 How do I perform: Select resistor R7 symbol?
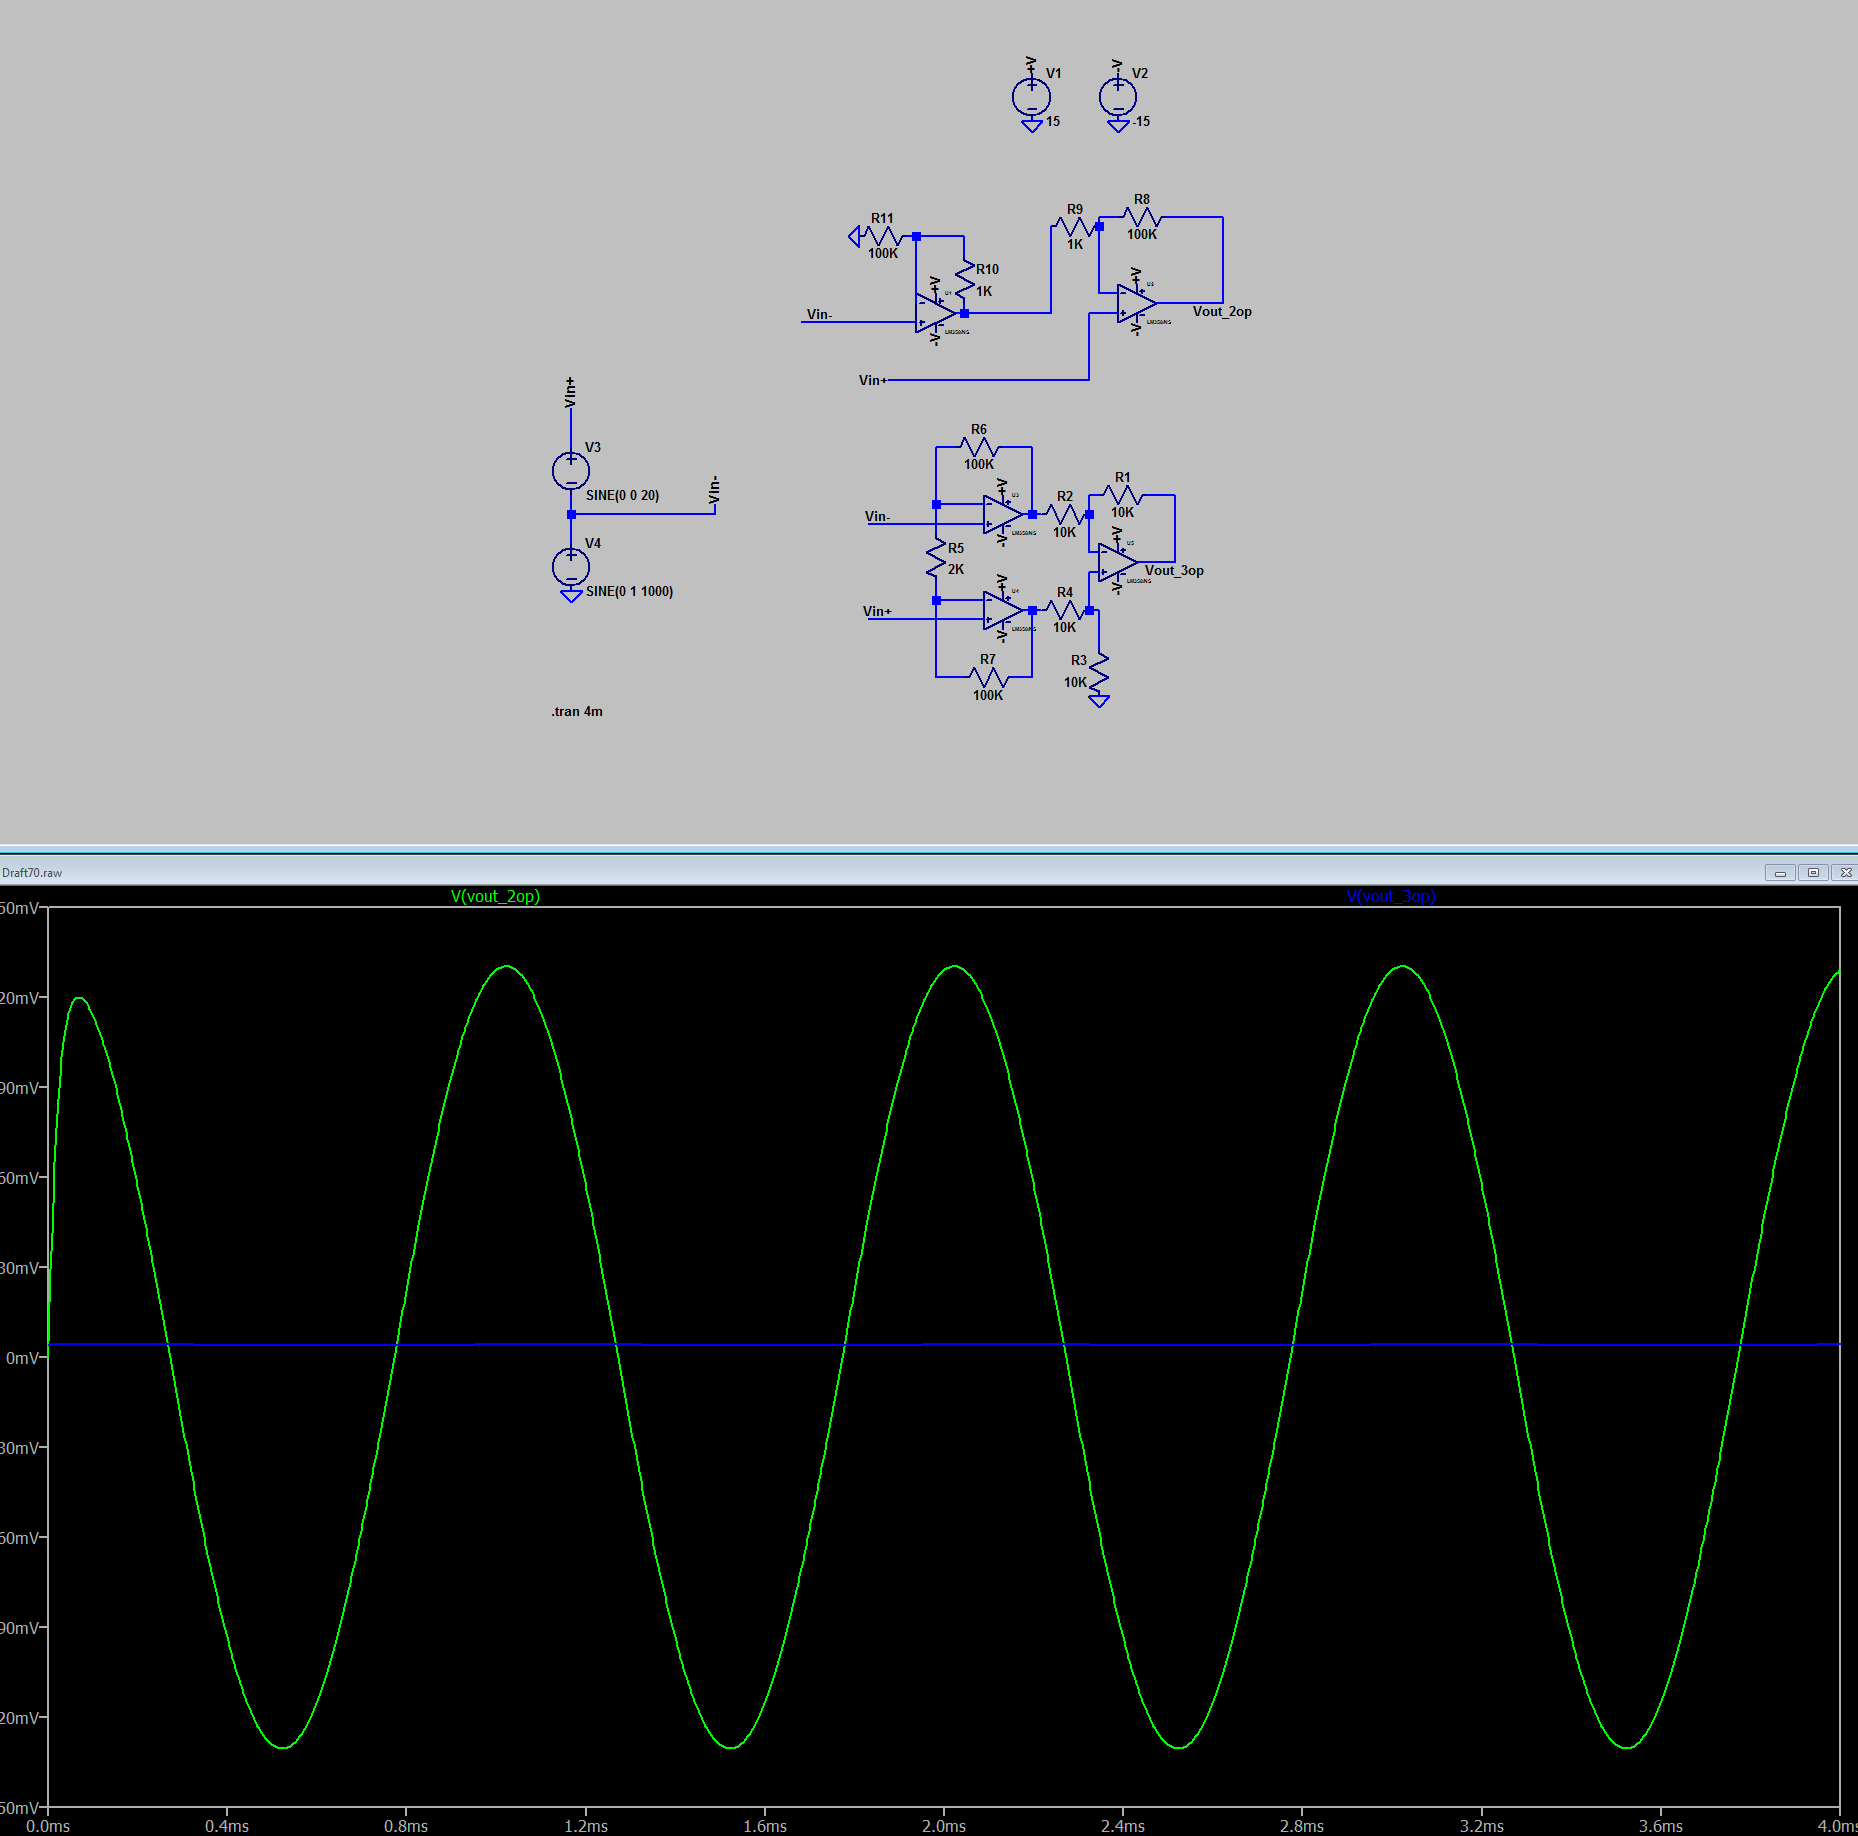click(988, 677)
